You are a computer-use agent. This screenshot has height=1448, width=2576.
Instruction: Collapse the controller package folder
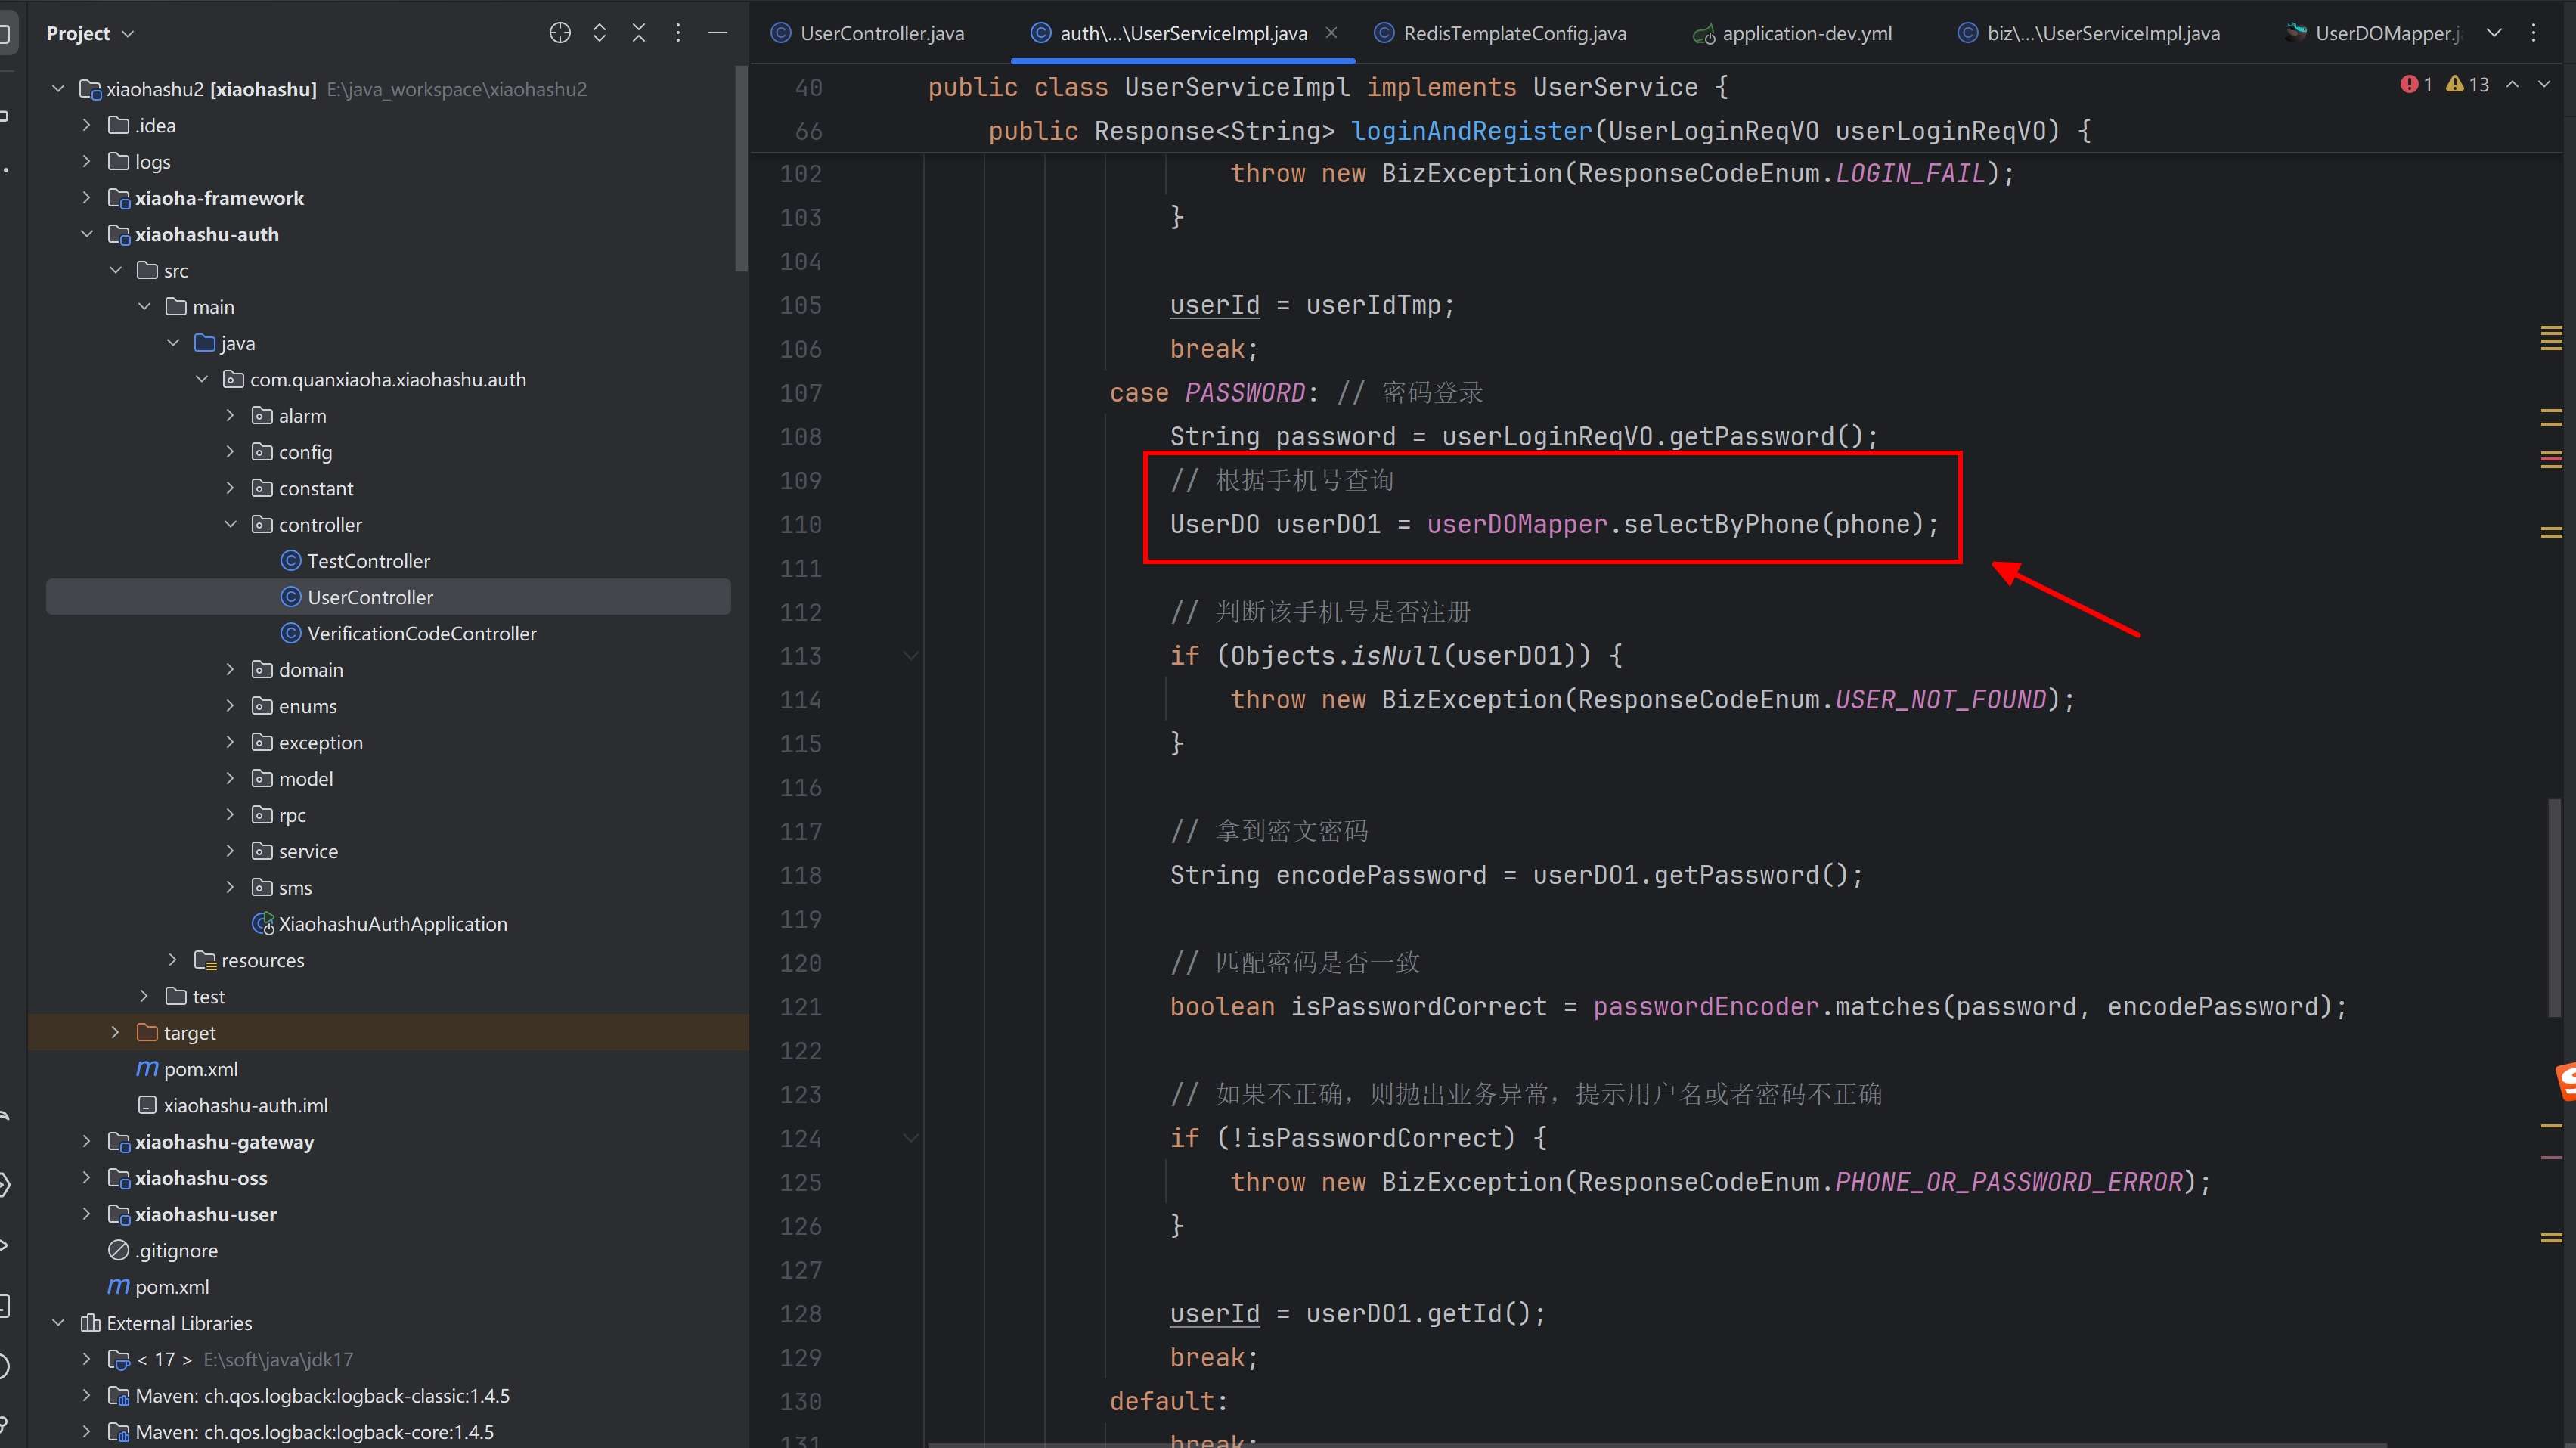(x=230, y=524)
